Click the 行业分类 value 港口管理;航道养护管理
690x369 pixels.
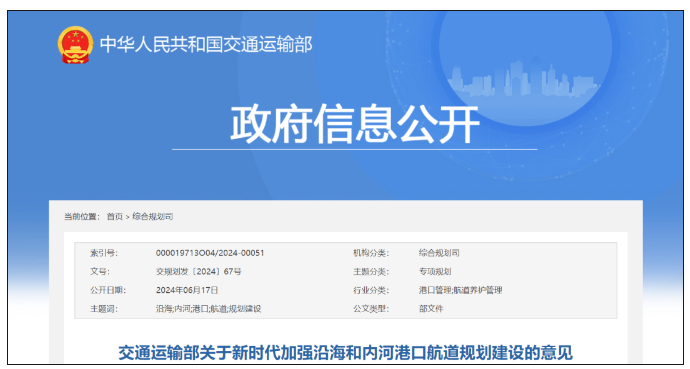click(x=460, y=290)
